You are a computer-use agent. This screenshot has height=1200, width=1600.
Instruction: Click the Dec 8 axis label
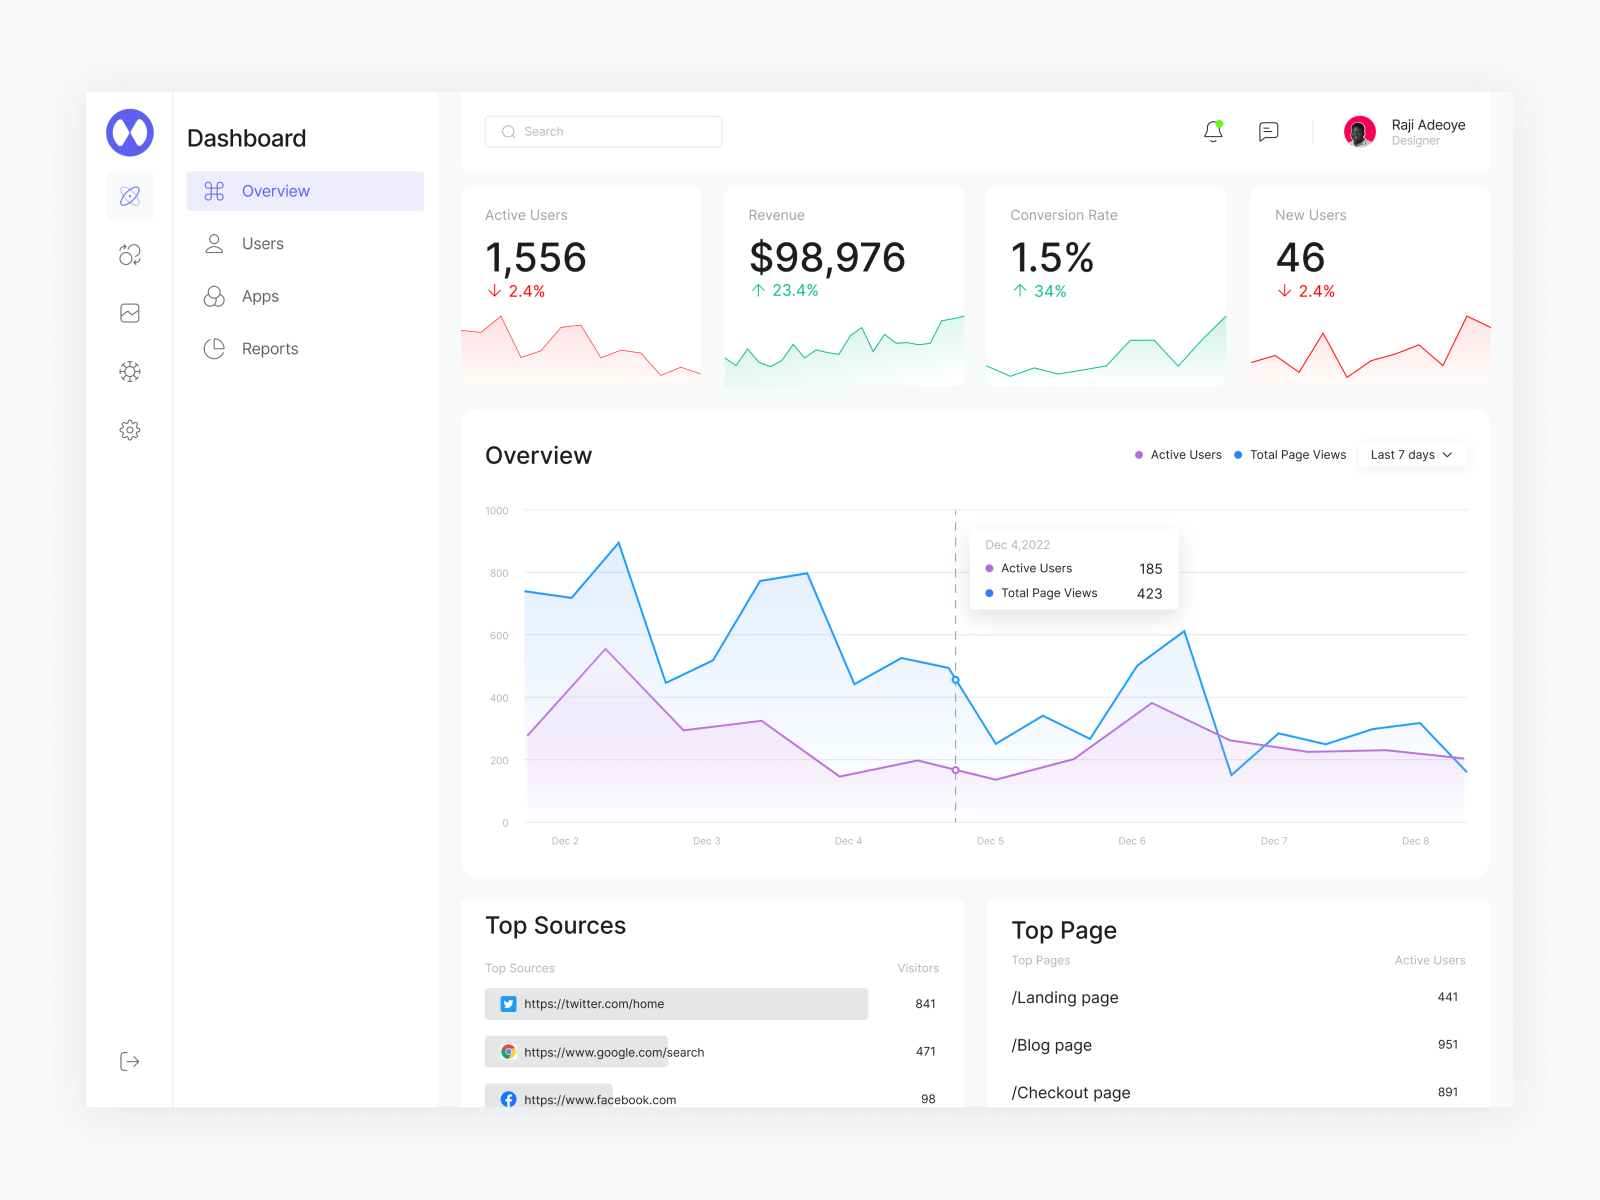[x=1415, y=841]
